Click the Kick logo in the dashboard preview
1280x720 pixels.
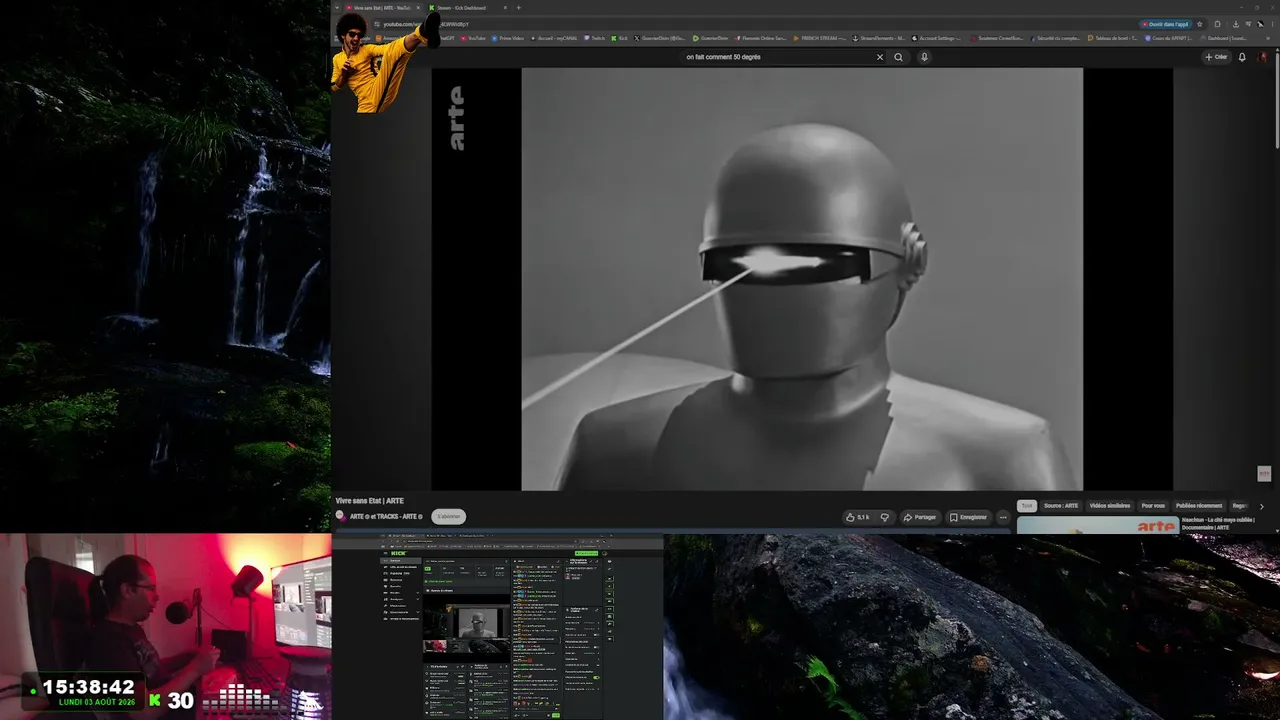(x=398, y=553)
